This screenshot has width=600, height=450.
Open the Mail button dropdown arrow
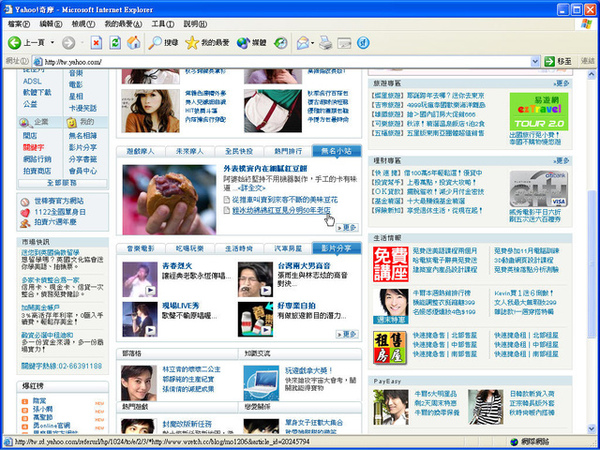click(x=313, y=43)
